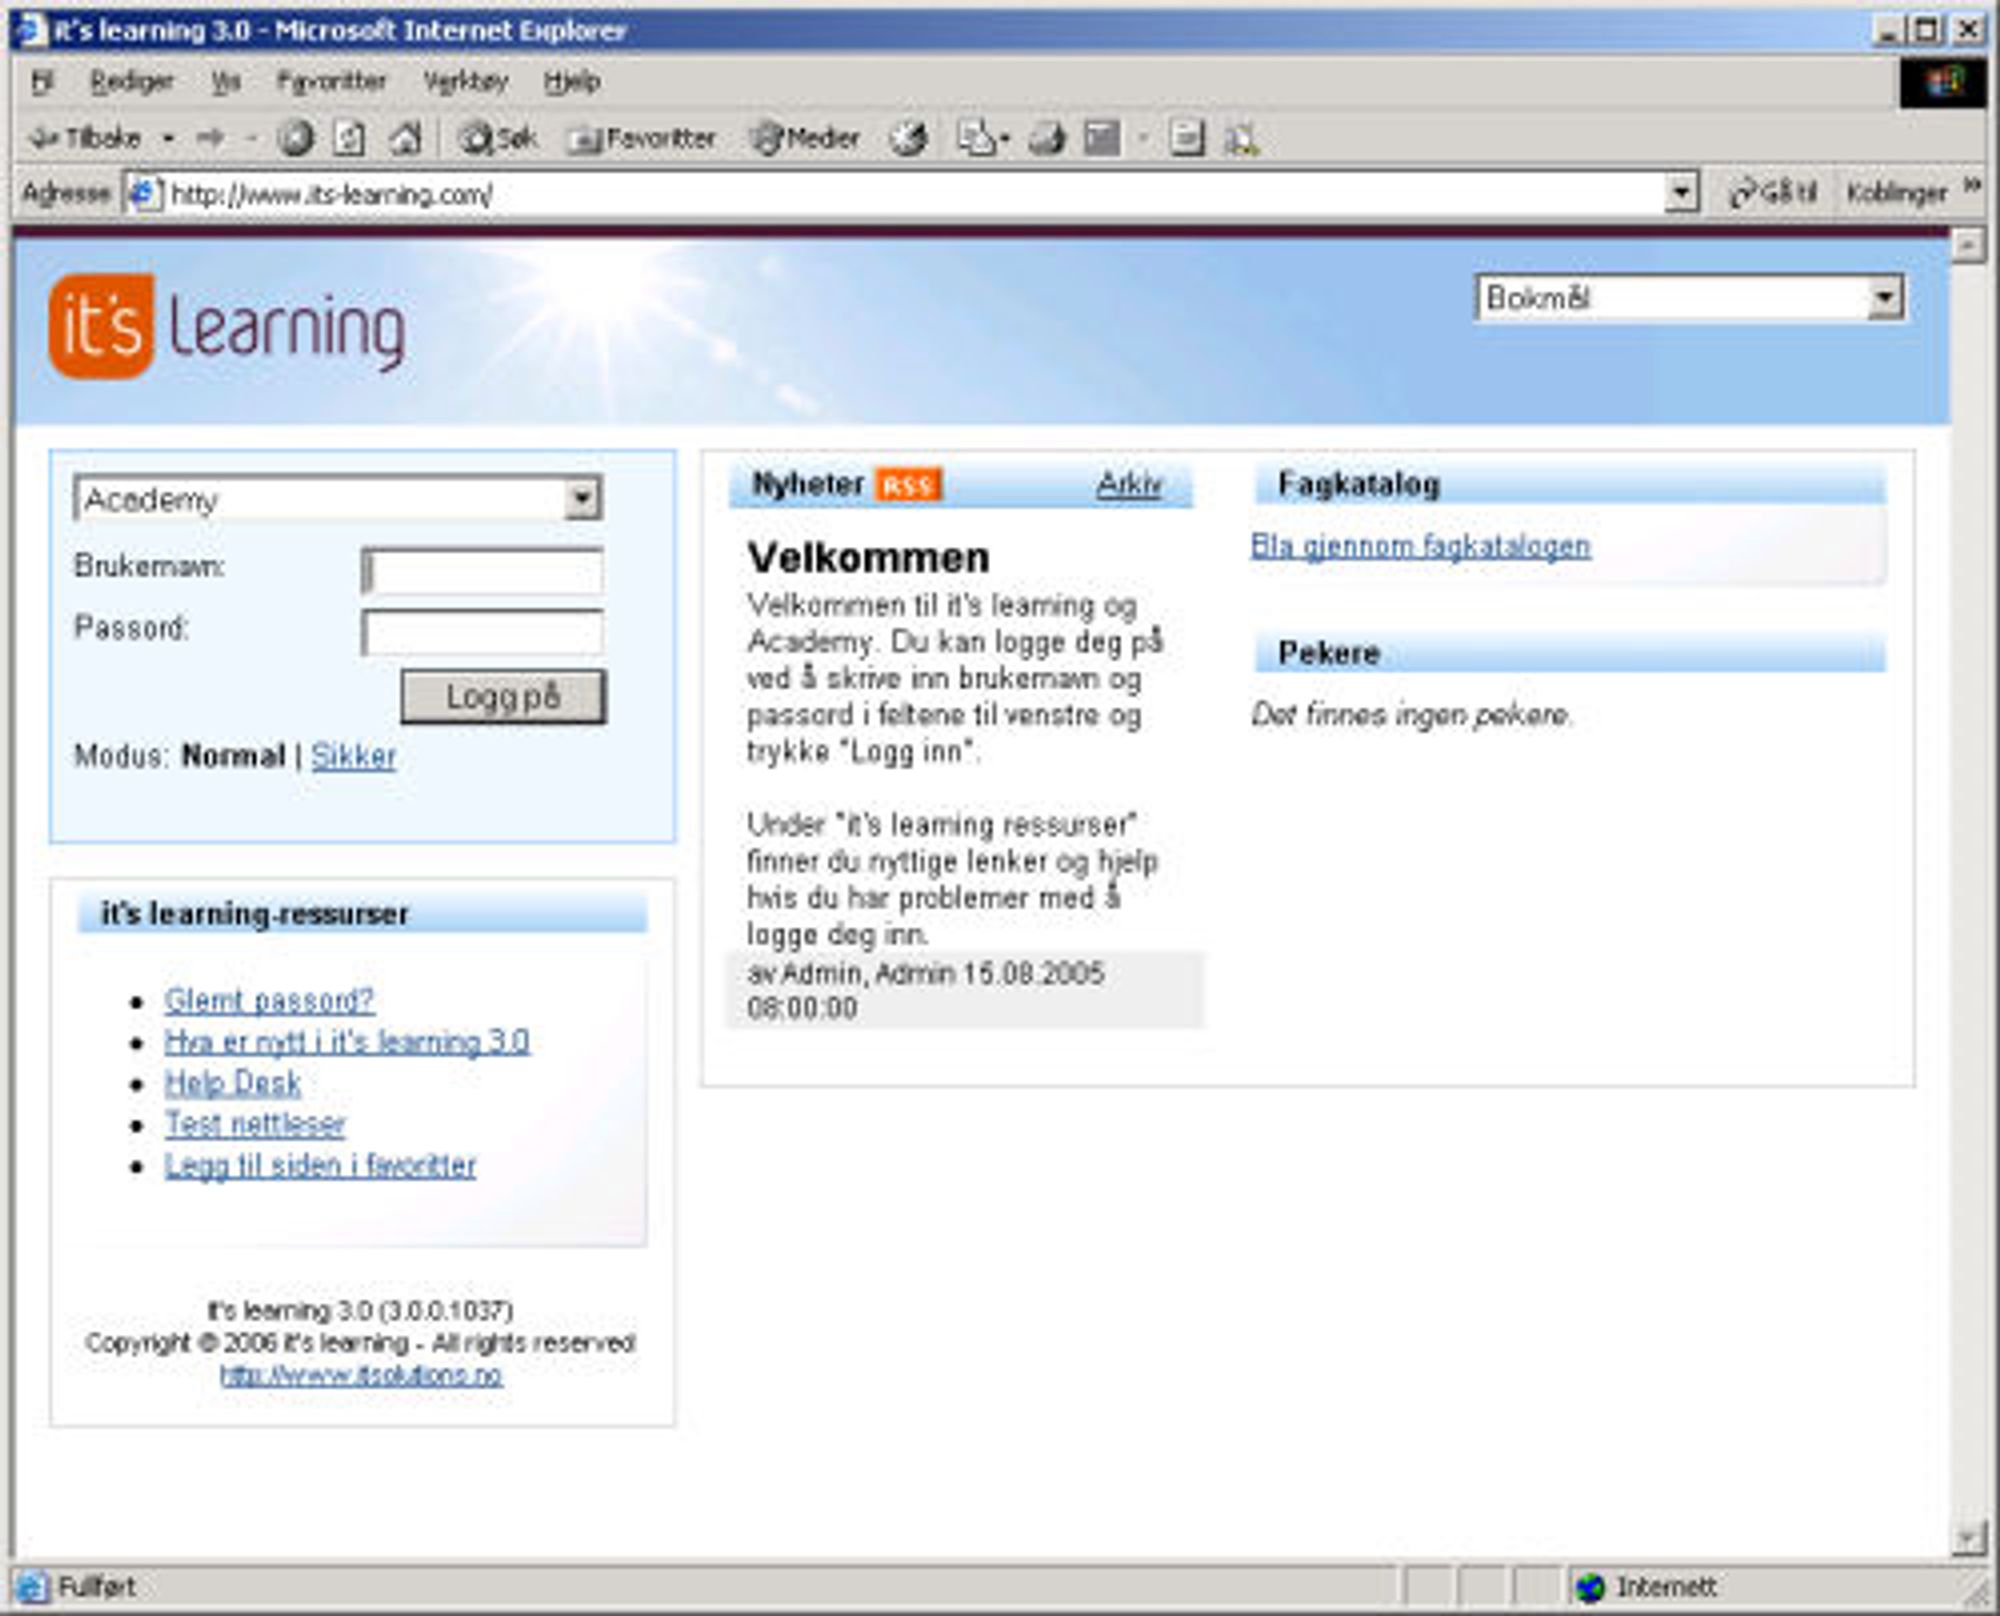
Task: Click the Windows flag throbber icon
Action: pos(1943,82)
